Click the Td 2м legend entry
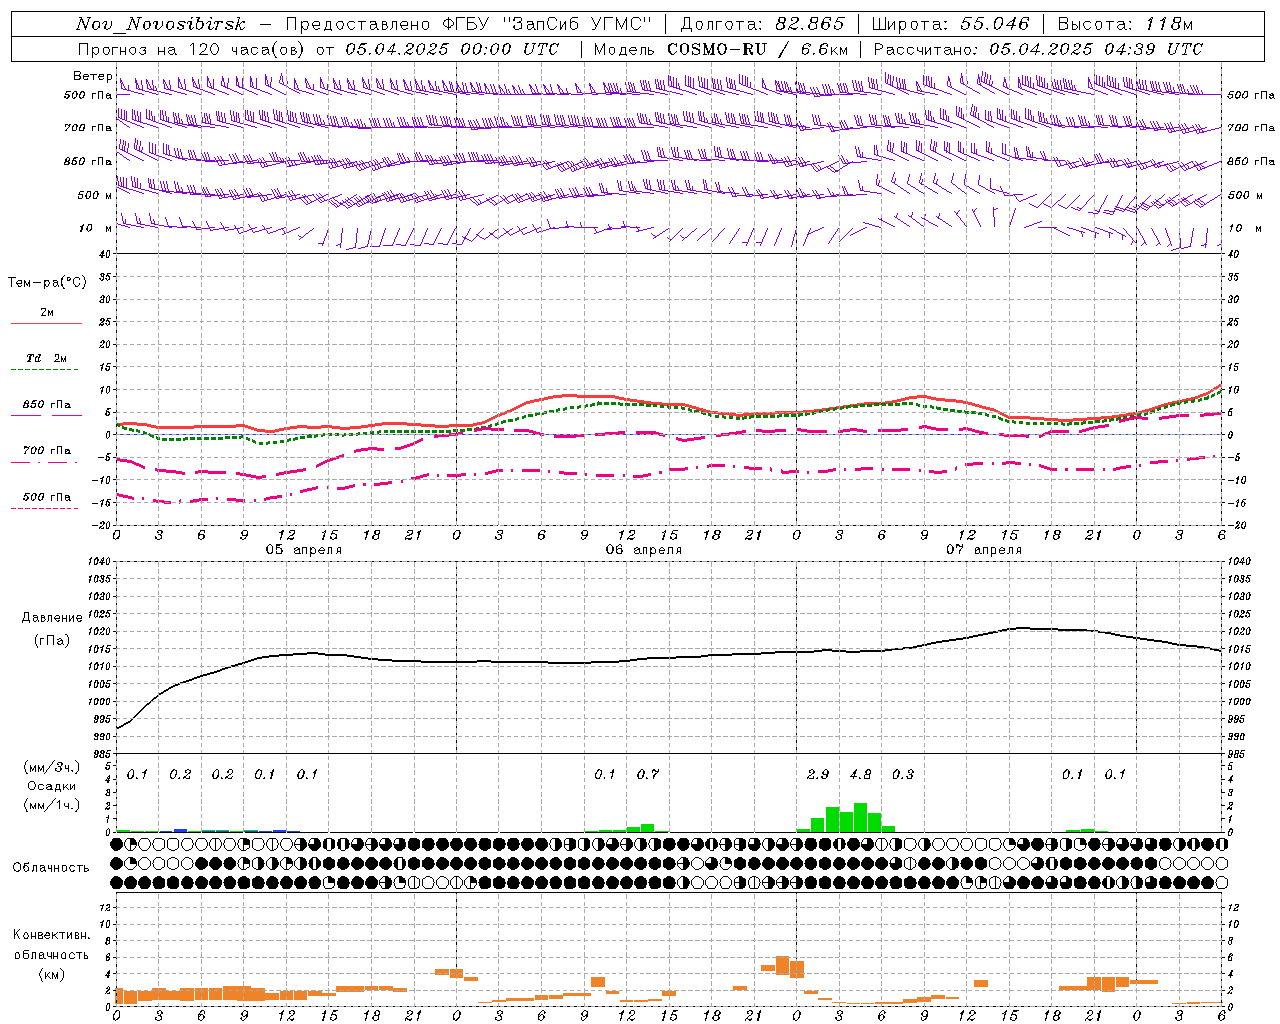The image size is (1280, 1024). (x=47, y=358)
